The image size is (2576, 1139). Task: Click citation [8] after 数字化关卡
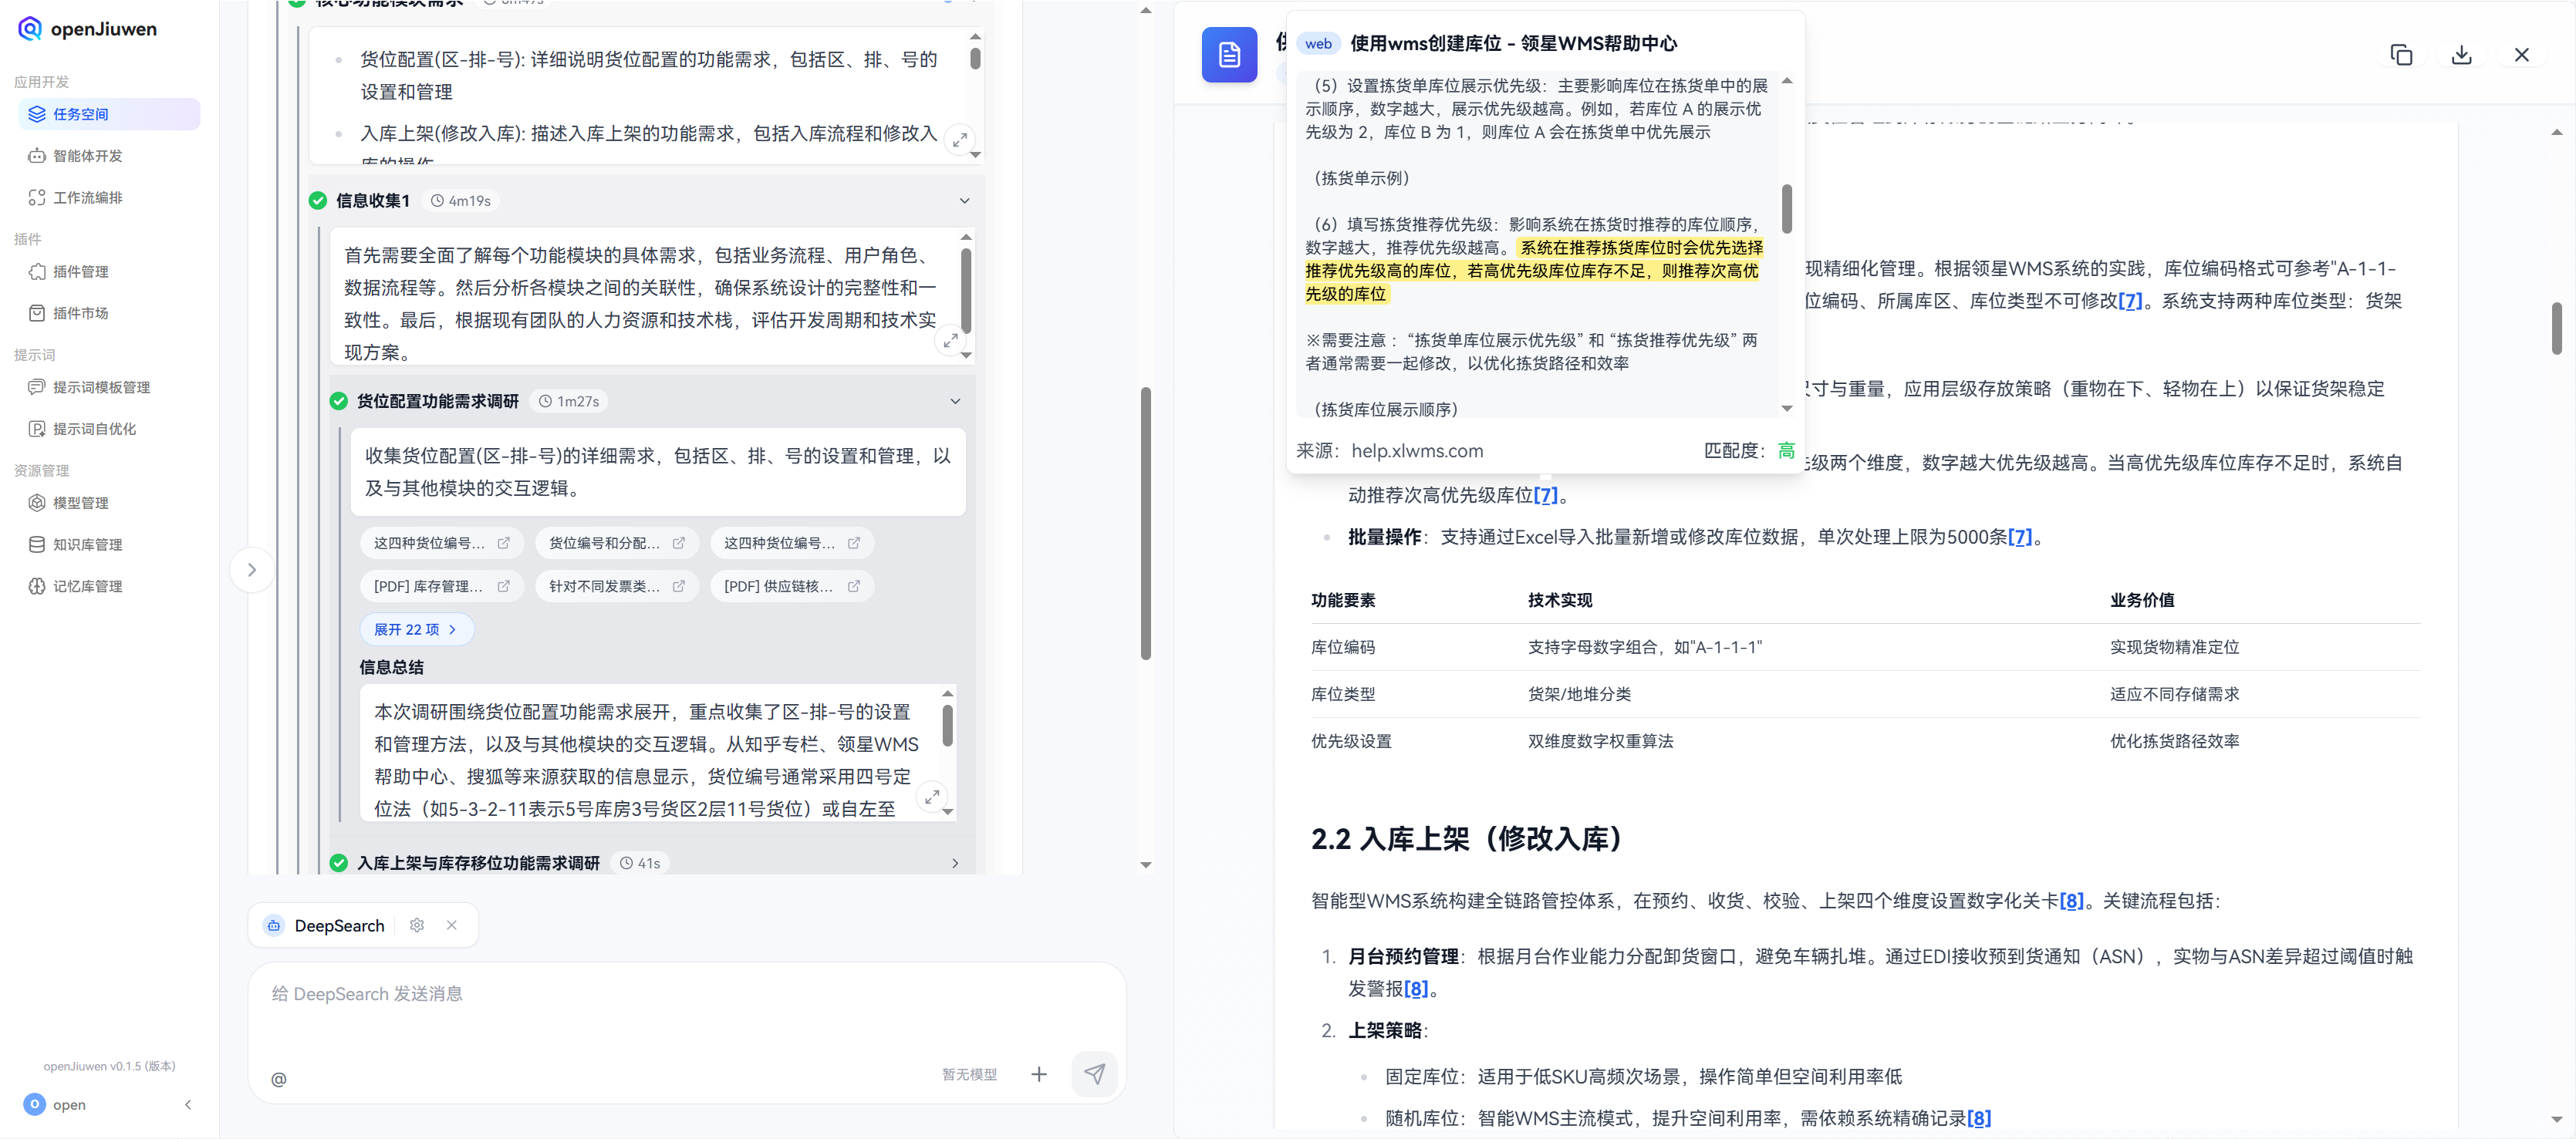[2072, 901]
